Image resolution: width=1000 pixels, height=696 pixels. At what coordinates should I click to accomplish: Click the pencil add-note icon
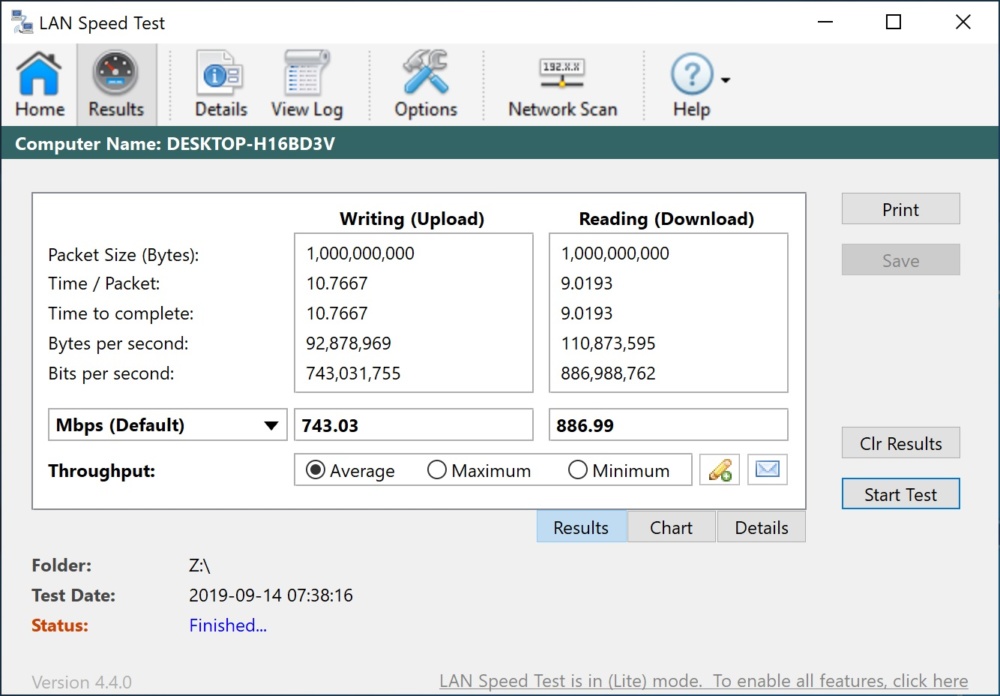point(719,470)
